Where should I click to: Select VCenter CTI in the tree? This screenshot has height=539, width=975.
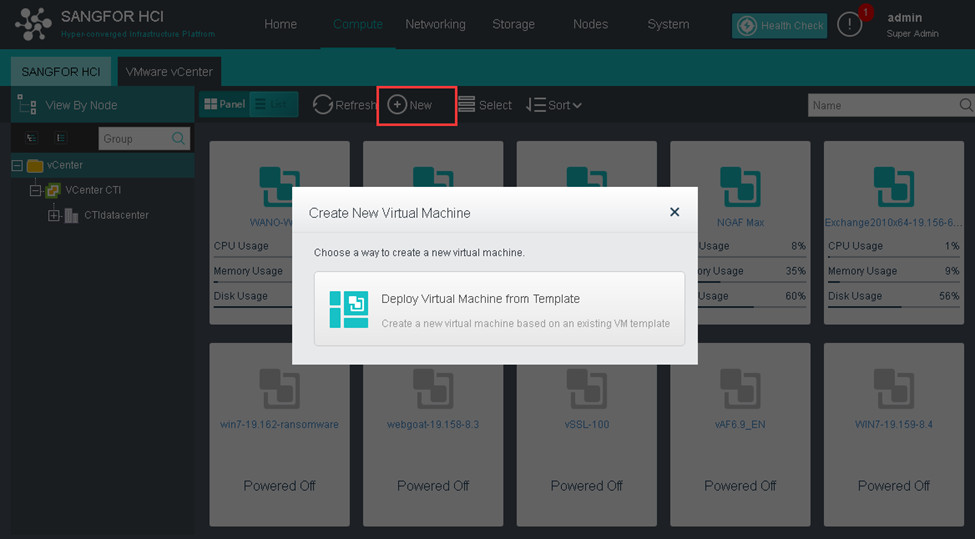click(x=84, y=190)
